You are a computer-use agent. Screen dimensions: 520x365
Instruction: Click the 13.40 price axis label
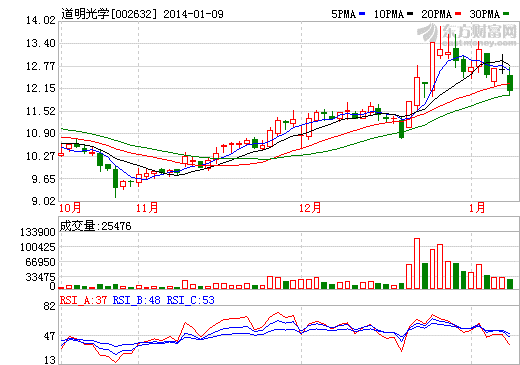[x=41, y=43]
